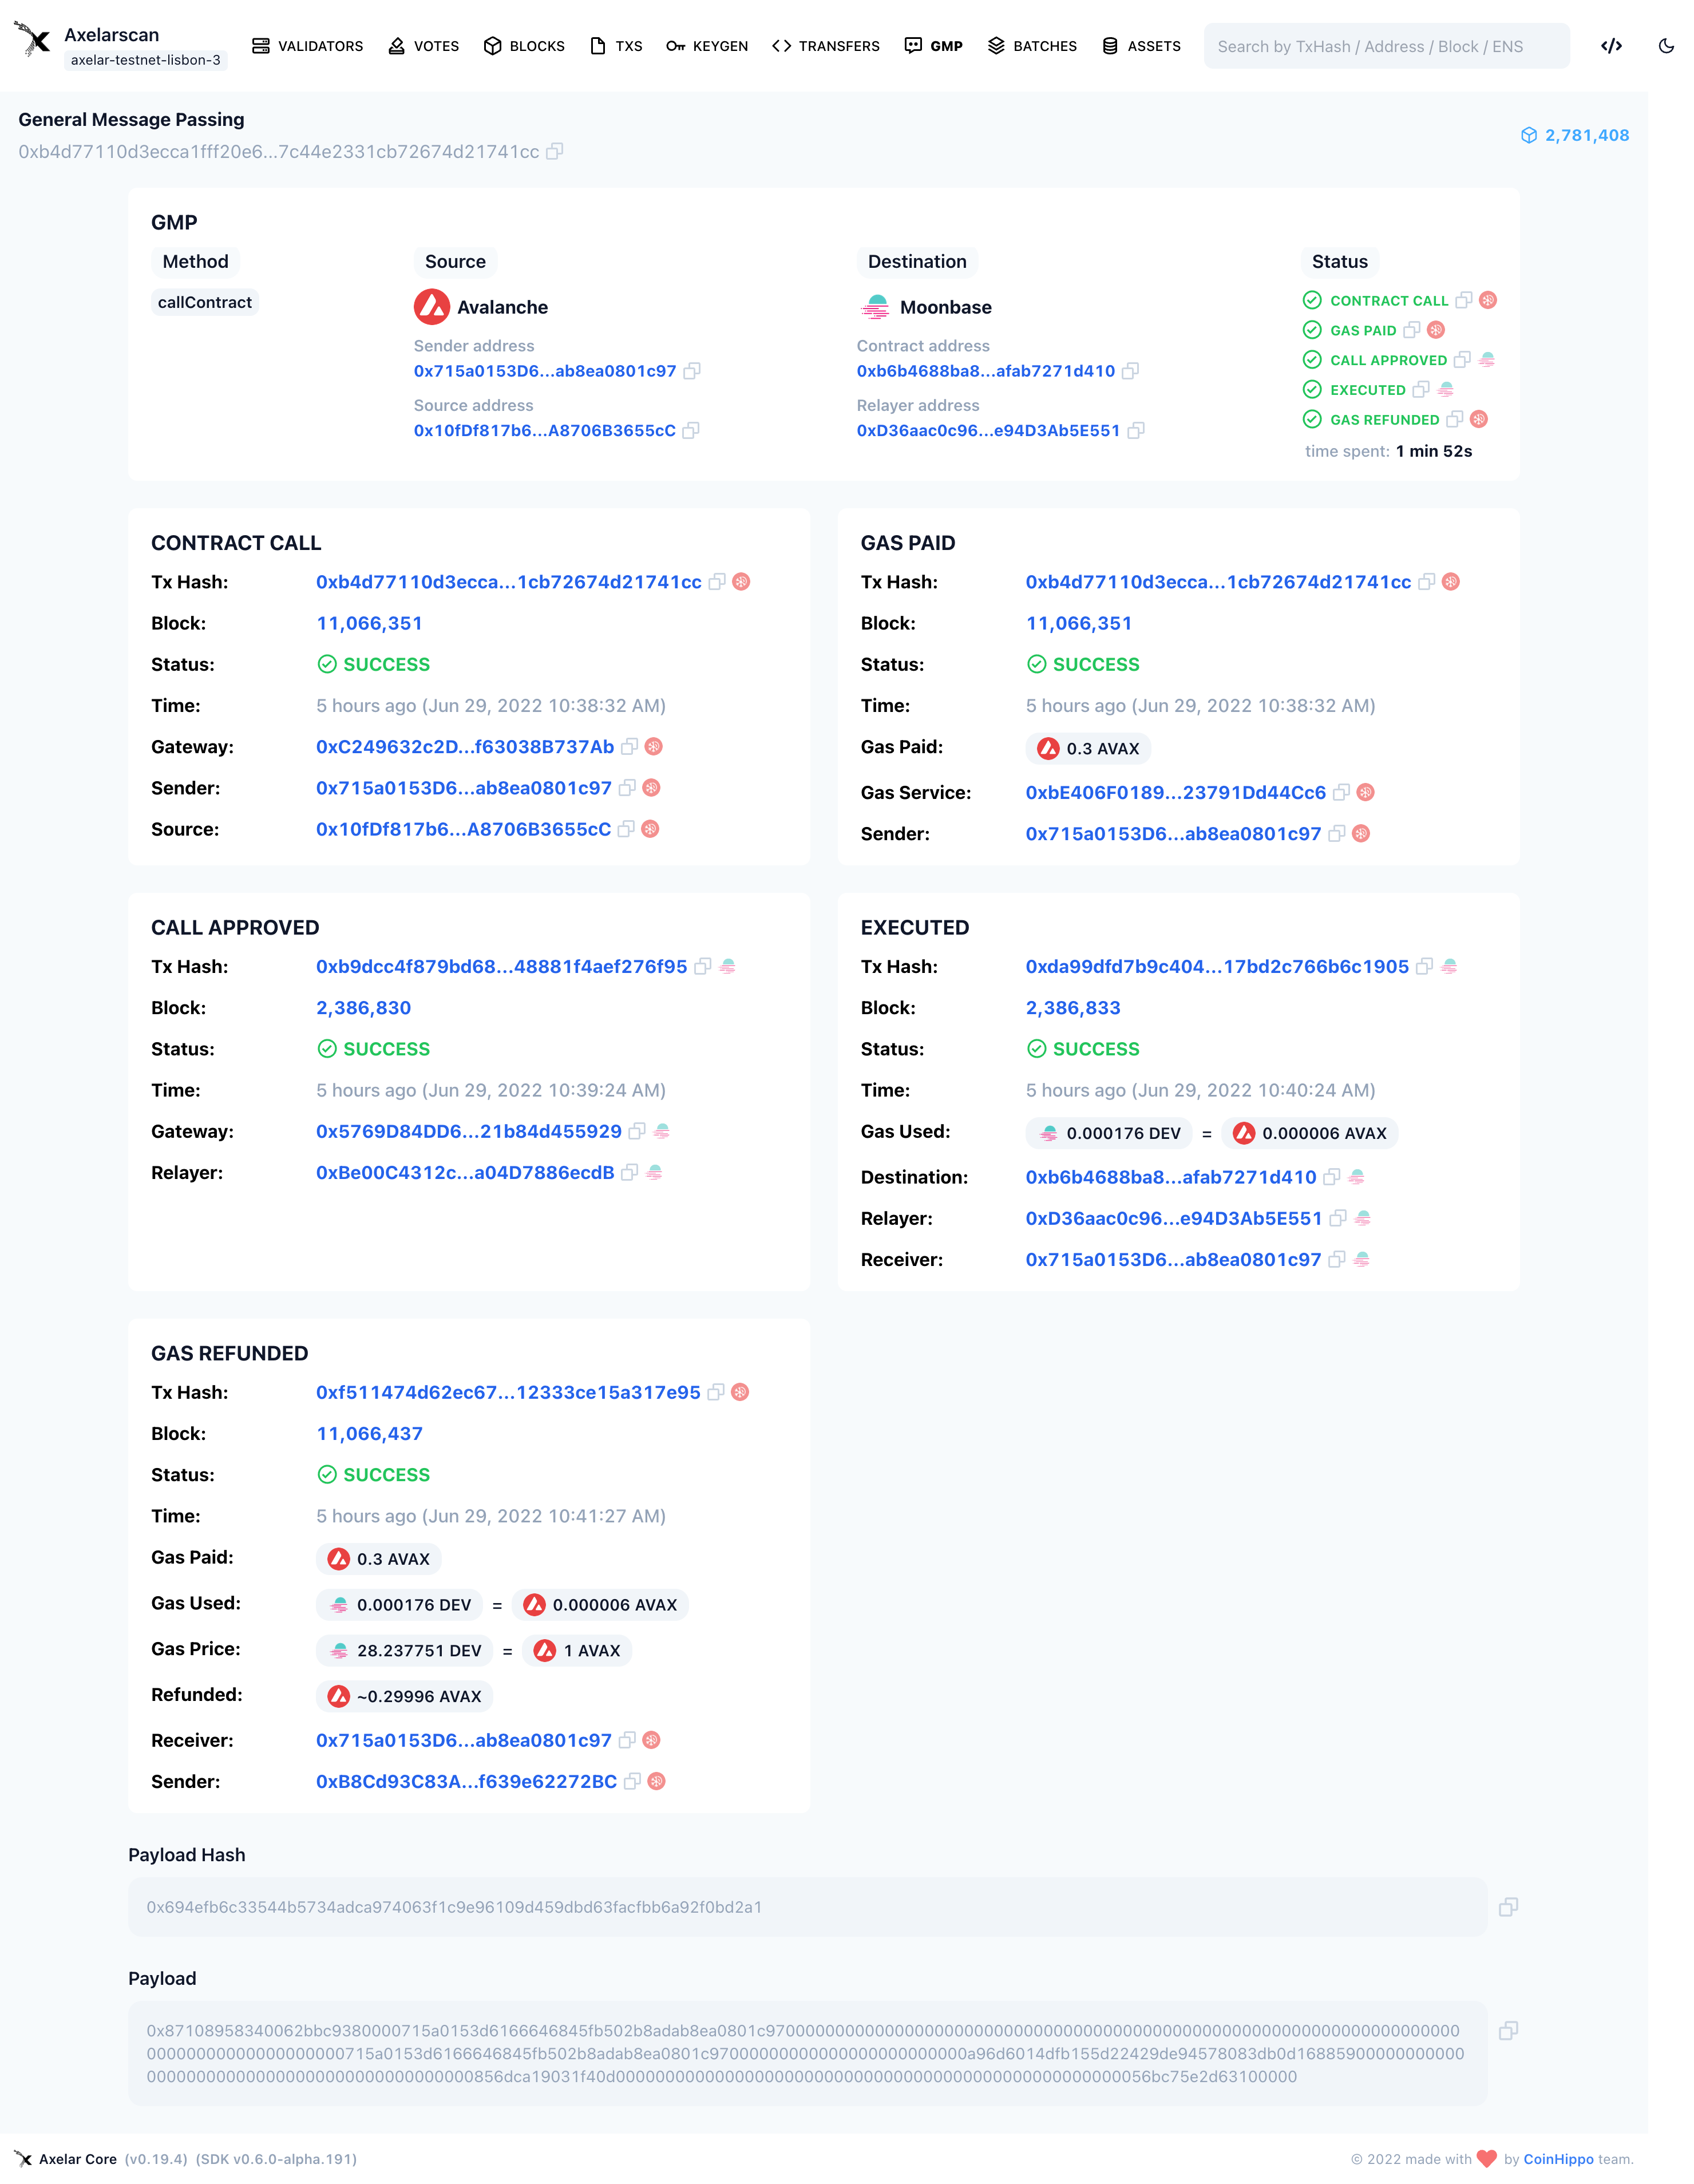Toggle dark mode moon icon
Image resolution: width=1694 pixels, height=2184 pixels.
point(1665,46)
